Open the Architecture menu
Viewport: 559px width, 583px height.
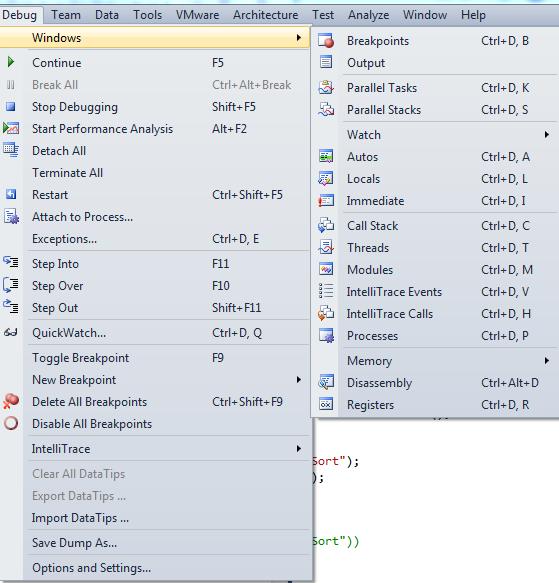[x=266, y=15]
